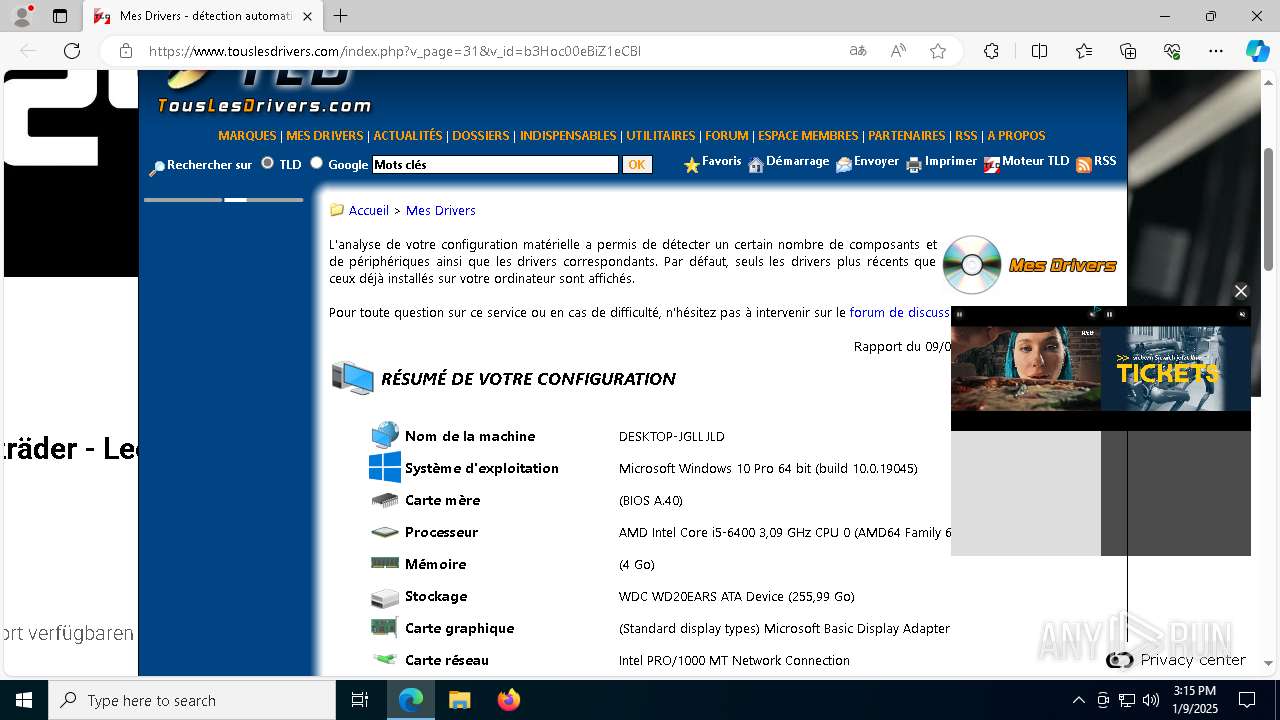The width and height of the screenshot is (1280, 720).
Task: Click the Carte réseau icon
Action: 385,659
